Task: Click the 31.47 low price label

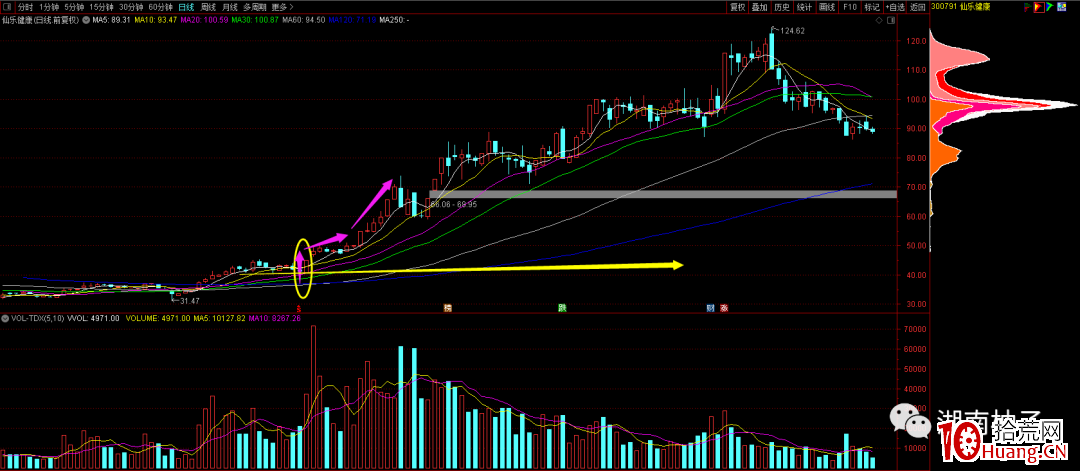Action: click(x=188, y=301)
